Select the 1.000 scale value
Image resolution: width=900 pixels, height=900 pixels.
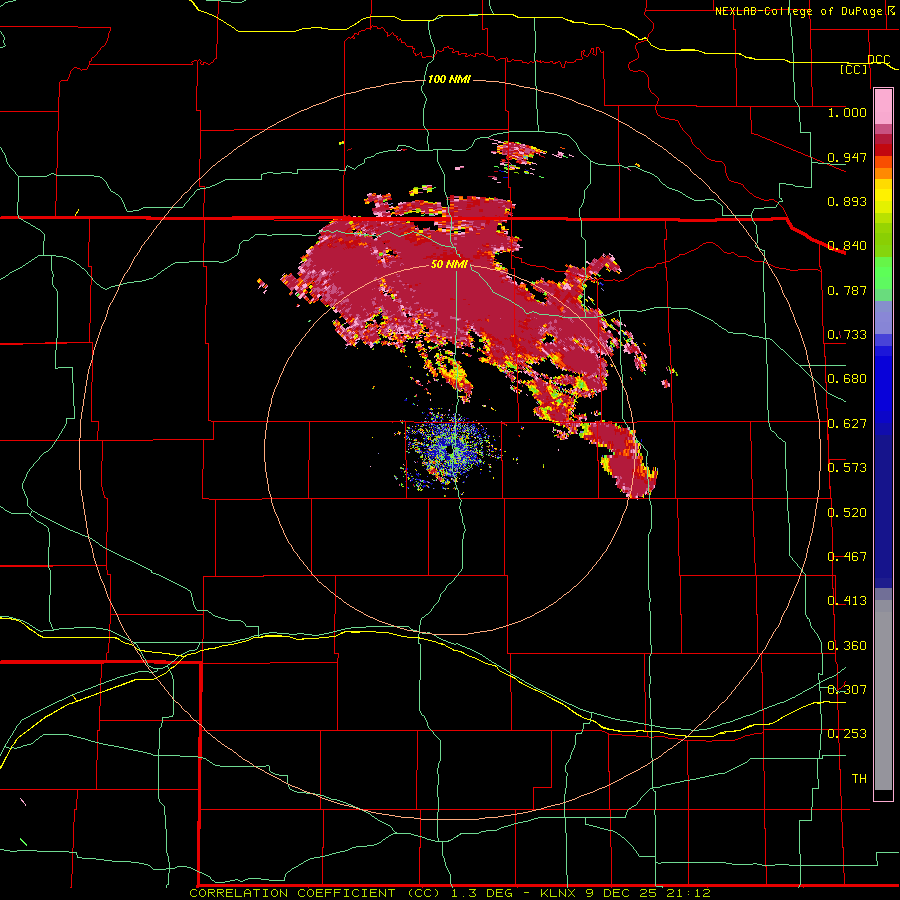[x=847, y=112]
